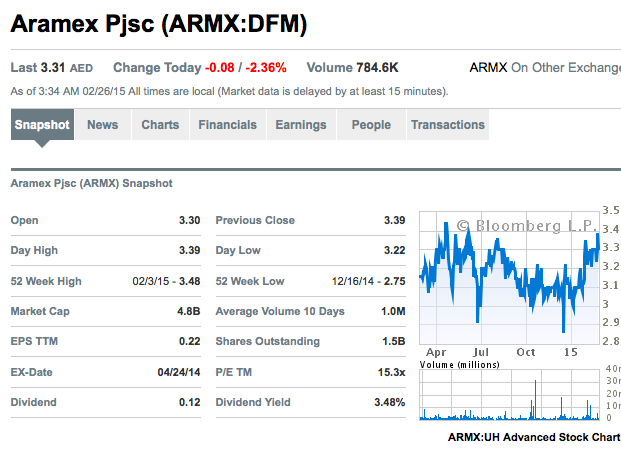The width and height of the screenshot is (621, 456).
Task: Select the Snapshot tab
Action: (42, 124)
